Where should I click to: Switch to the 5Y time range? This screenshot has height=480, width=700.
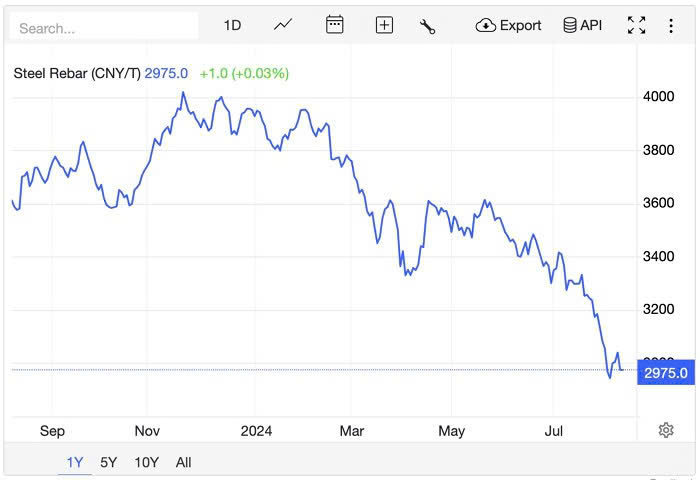pos(108,462)
